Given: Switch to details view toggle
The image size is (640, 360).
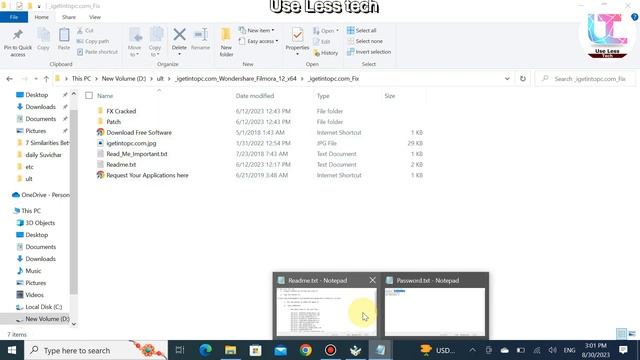Looking at the screenshot, I should (622, 334).
